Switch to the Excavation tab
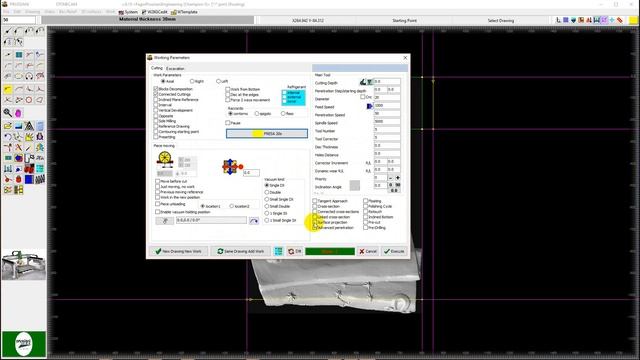This screenshot has height=360, width=640. tap(175, 69)
